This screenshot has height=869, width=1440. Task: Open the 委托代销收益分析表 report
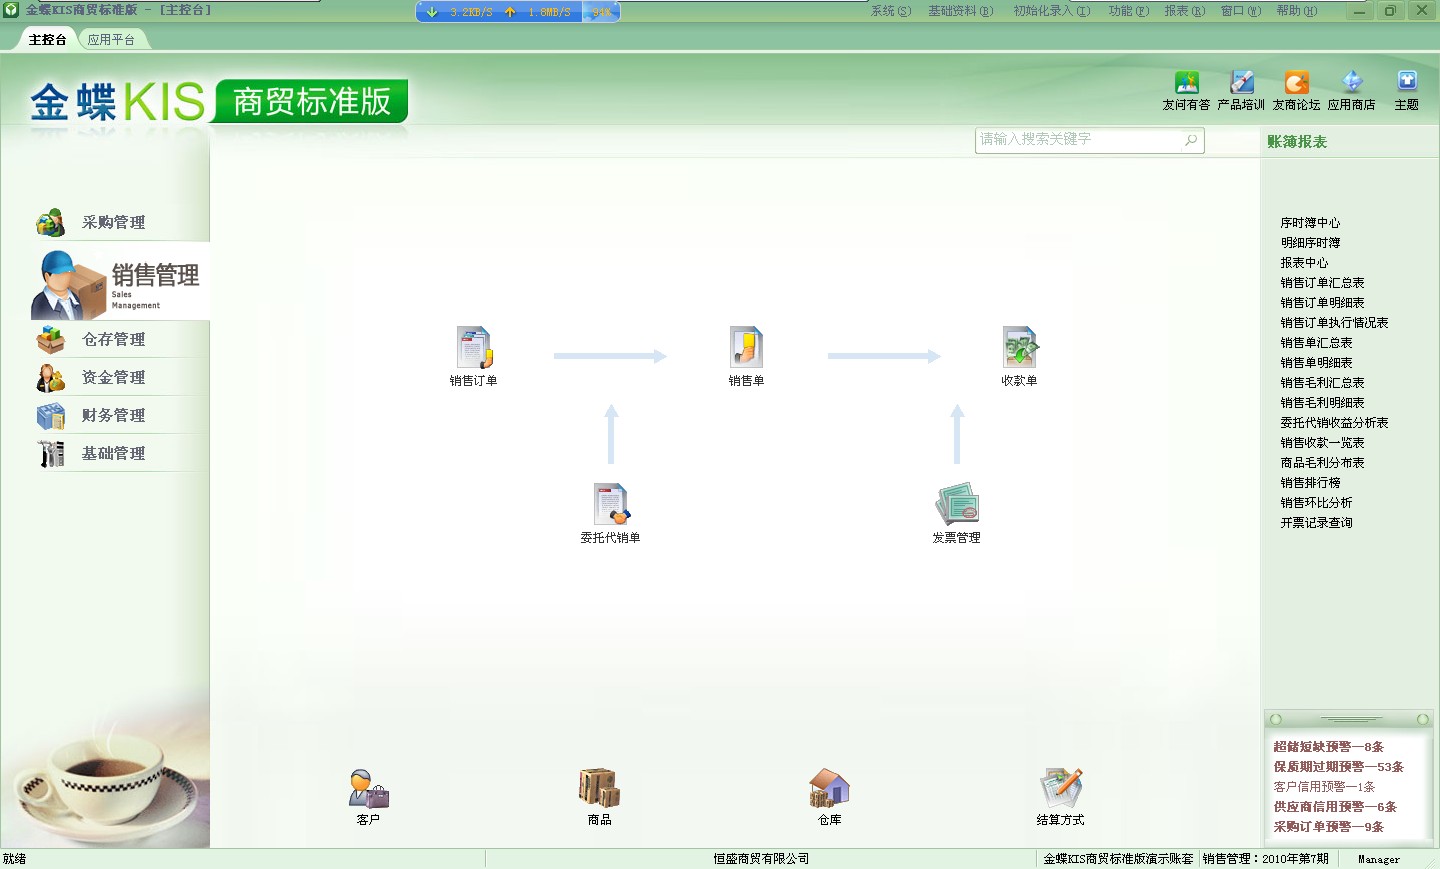[1334, 423]
